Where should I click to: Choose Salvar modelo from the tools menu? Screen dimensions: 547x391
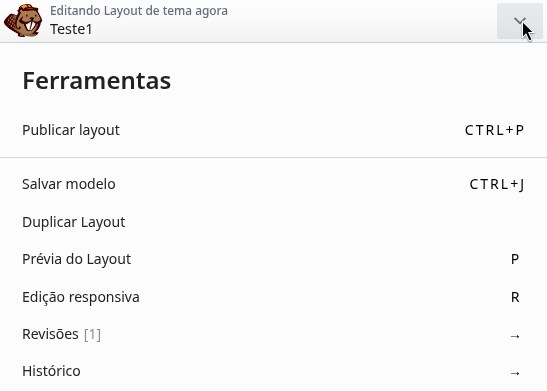click(274, 184)
